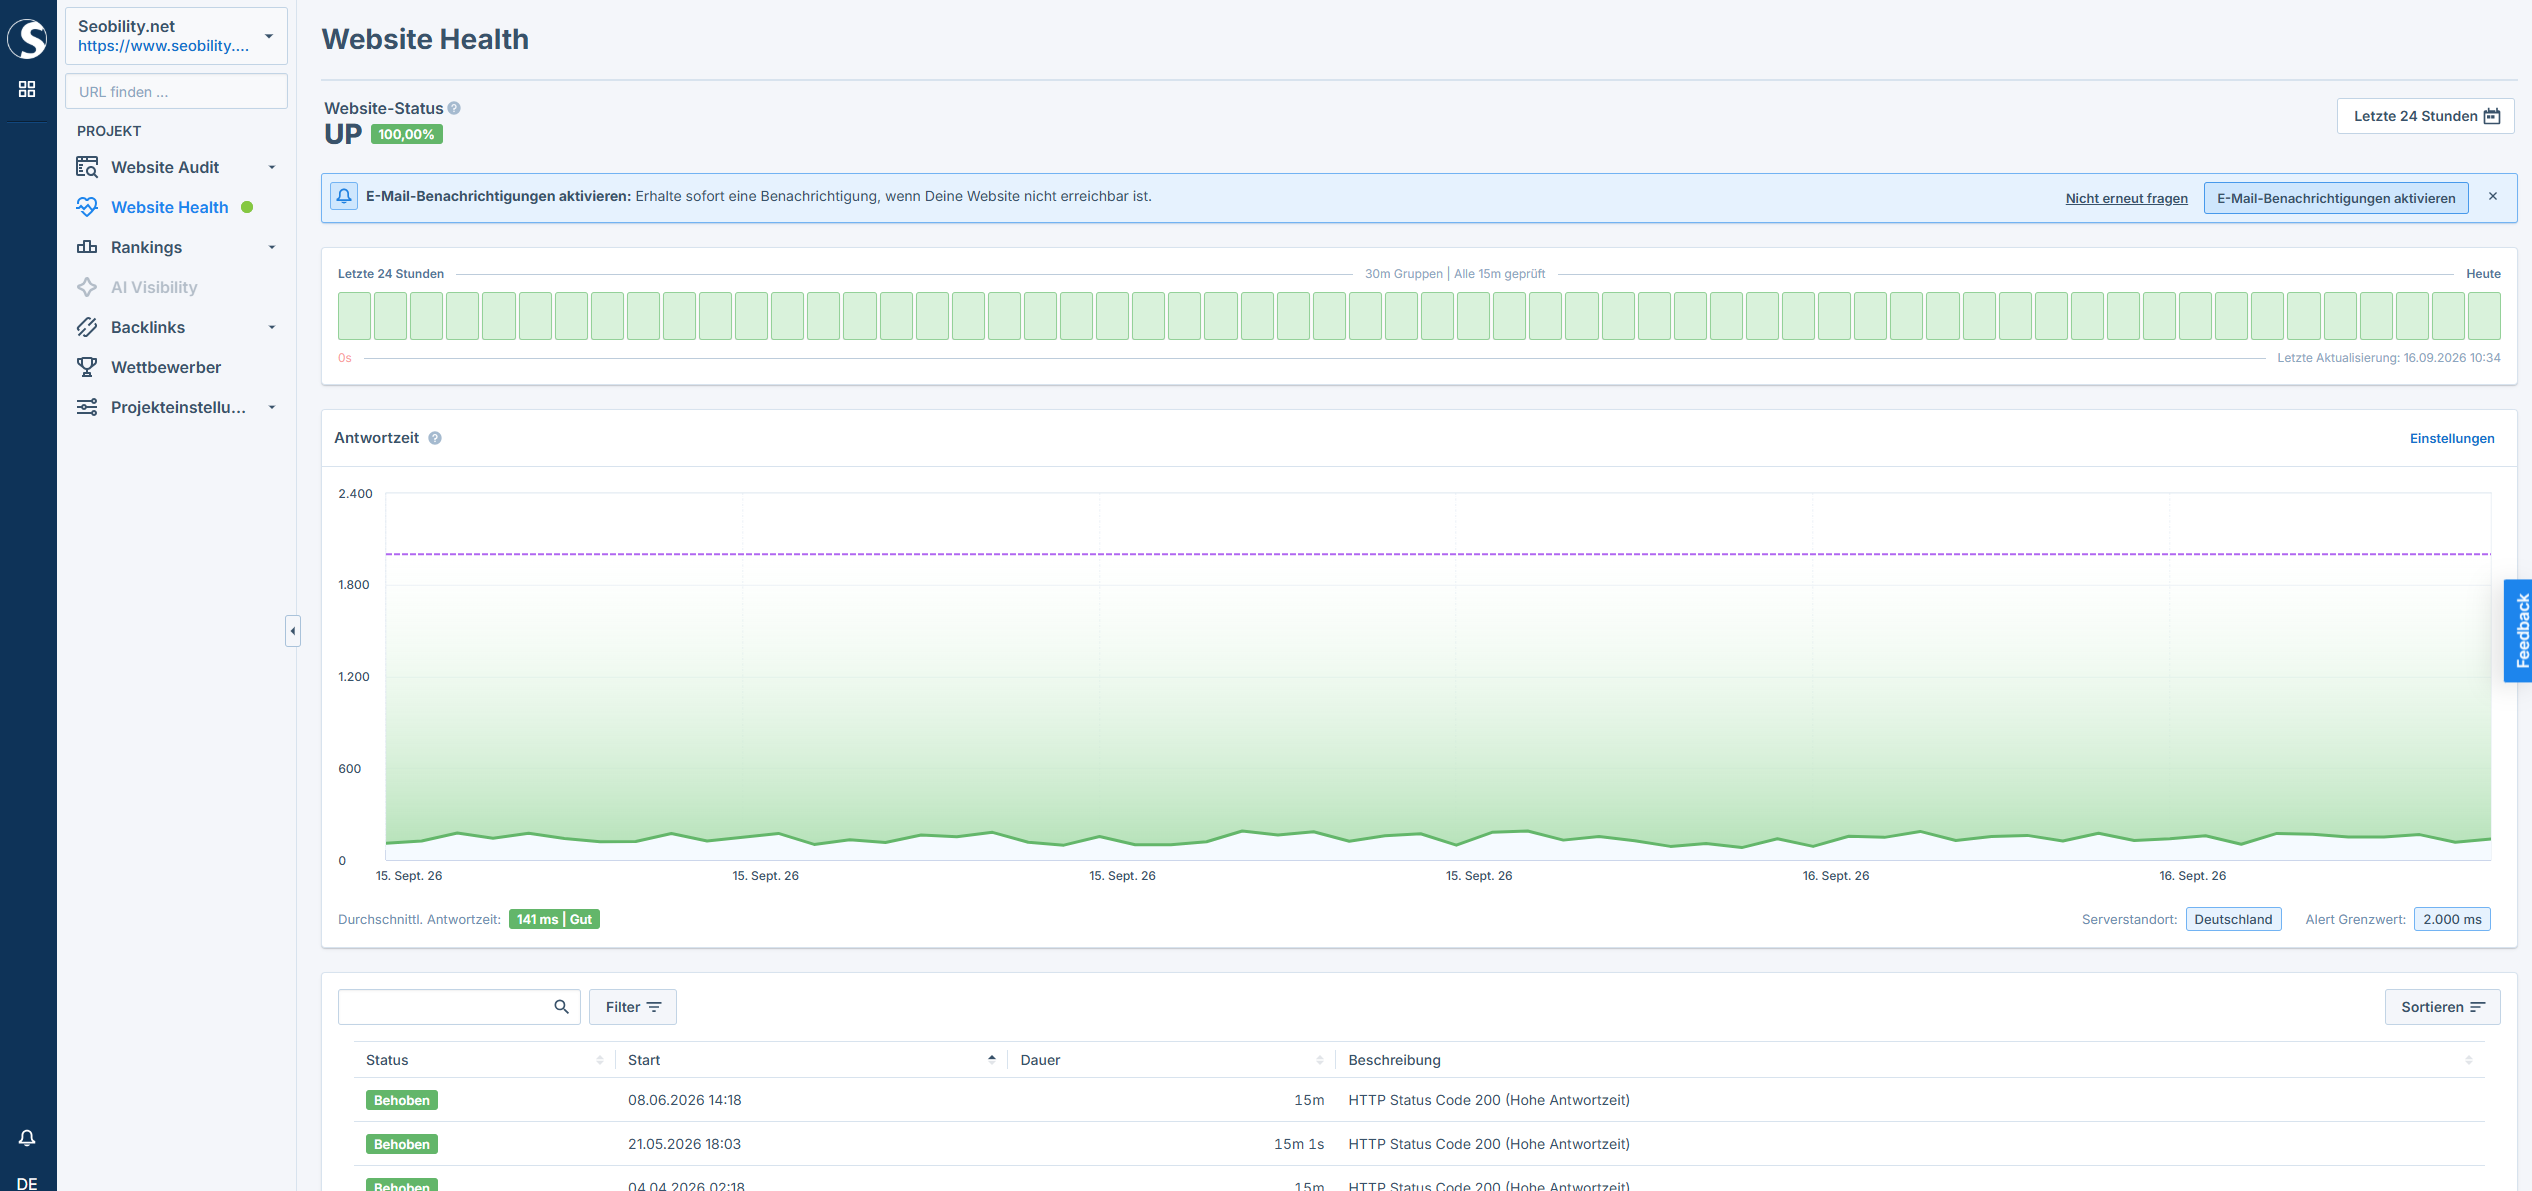This screenshot has width=2532, height=1191.
Task: Select Website Health in sidebar
Action: 169,207
